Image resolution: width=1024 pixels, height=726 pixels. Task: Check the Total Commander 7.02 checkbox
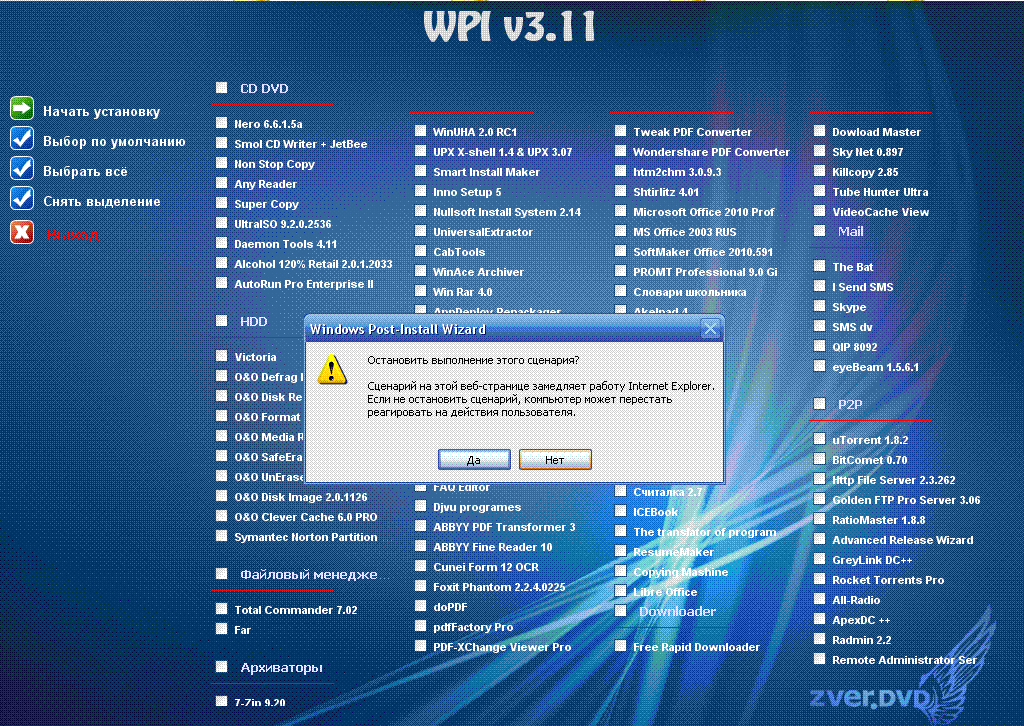click(x=222, y=608)
